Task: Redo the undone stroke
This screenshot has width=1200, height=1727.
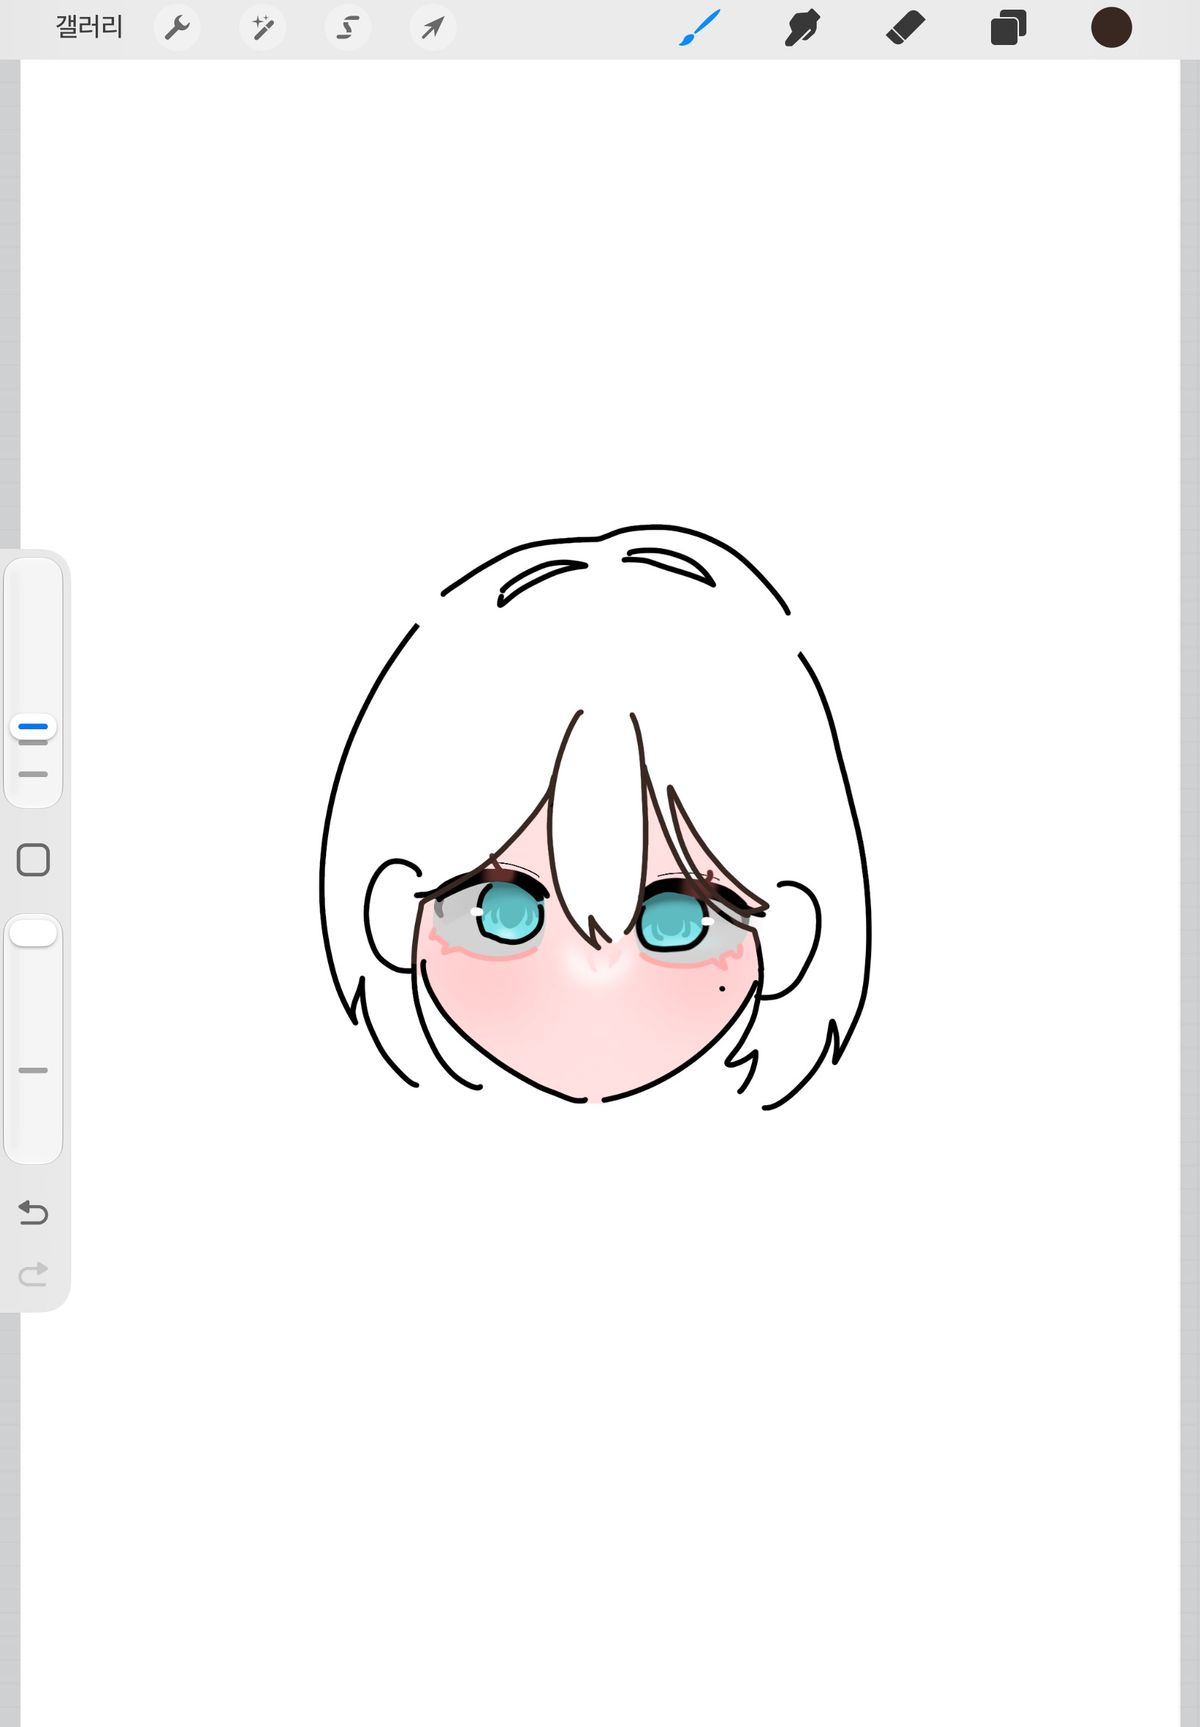Action: 33,1274
